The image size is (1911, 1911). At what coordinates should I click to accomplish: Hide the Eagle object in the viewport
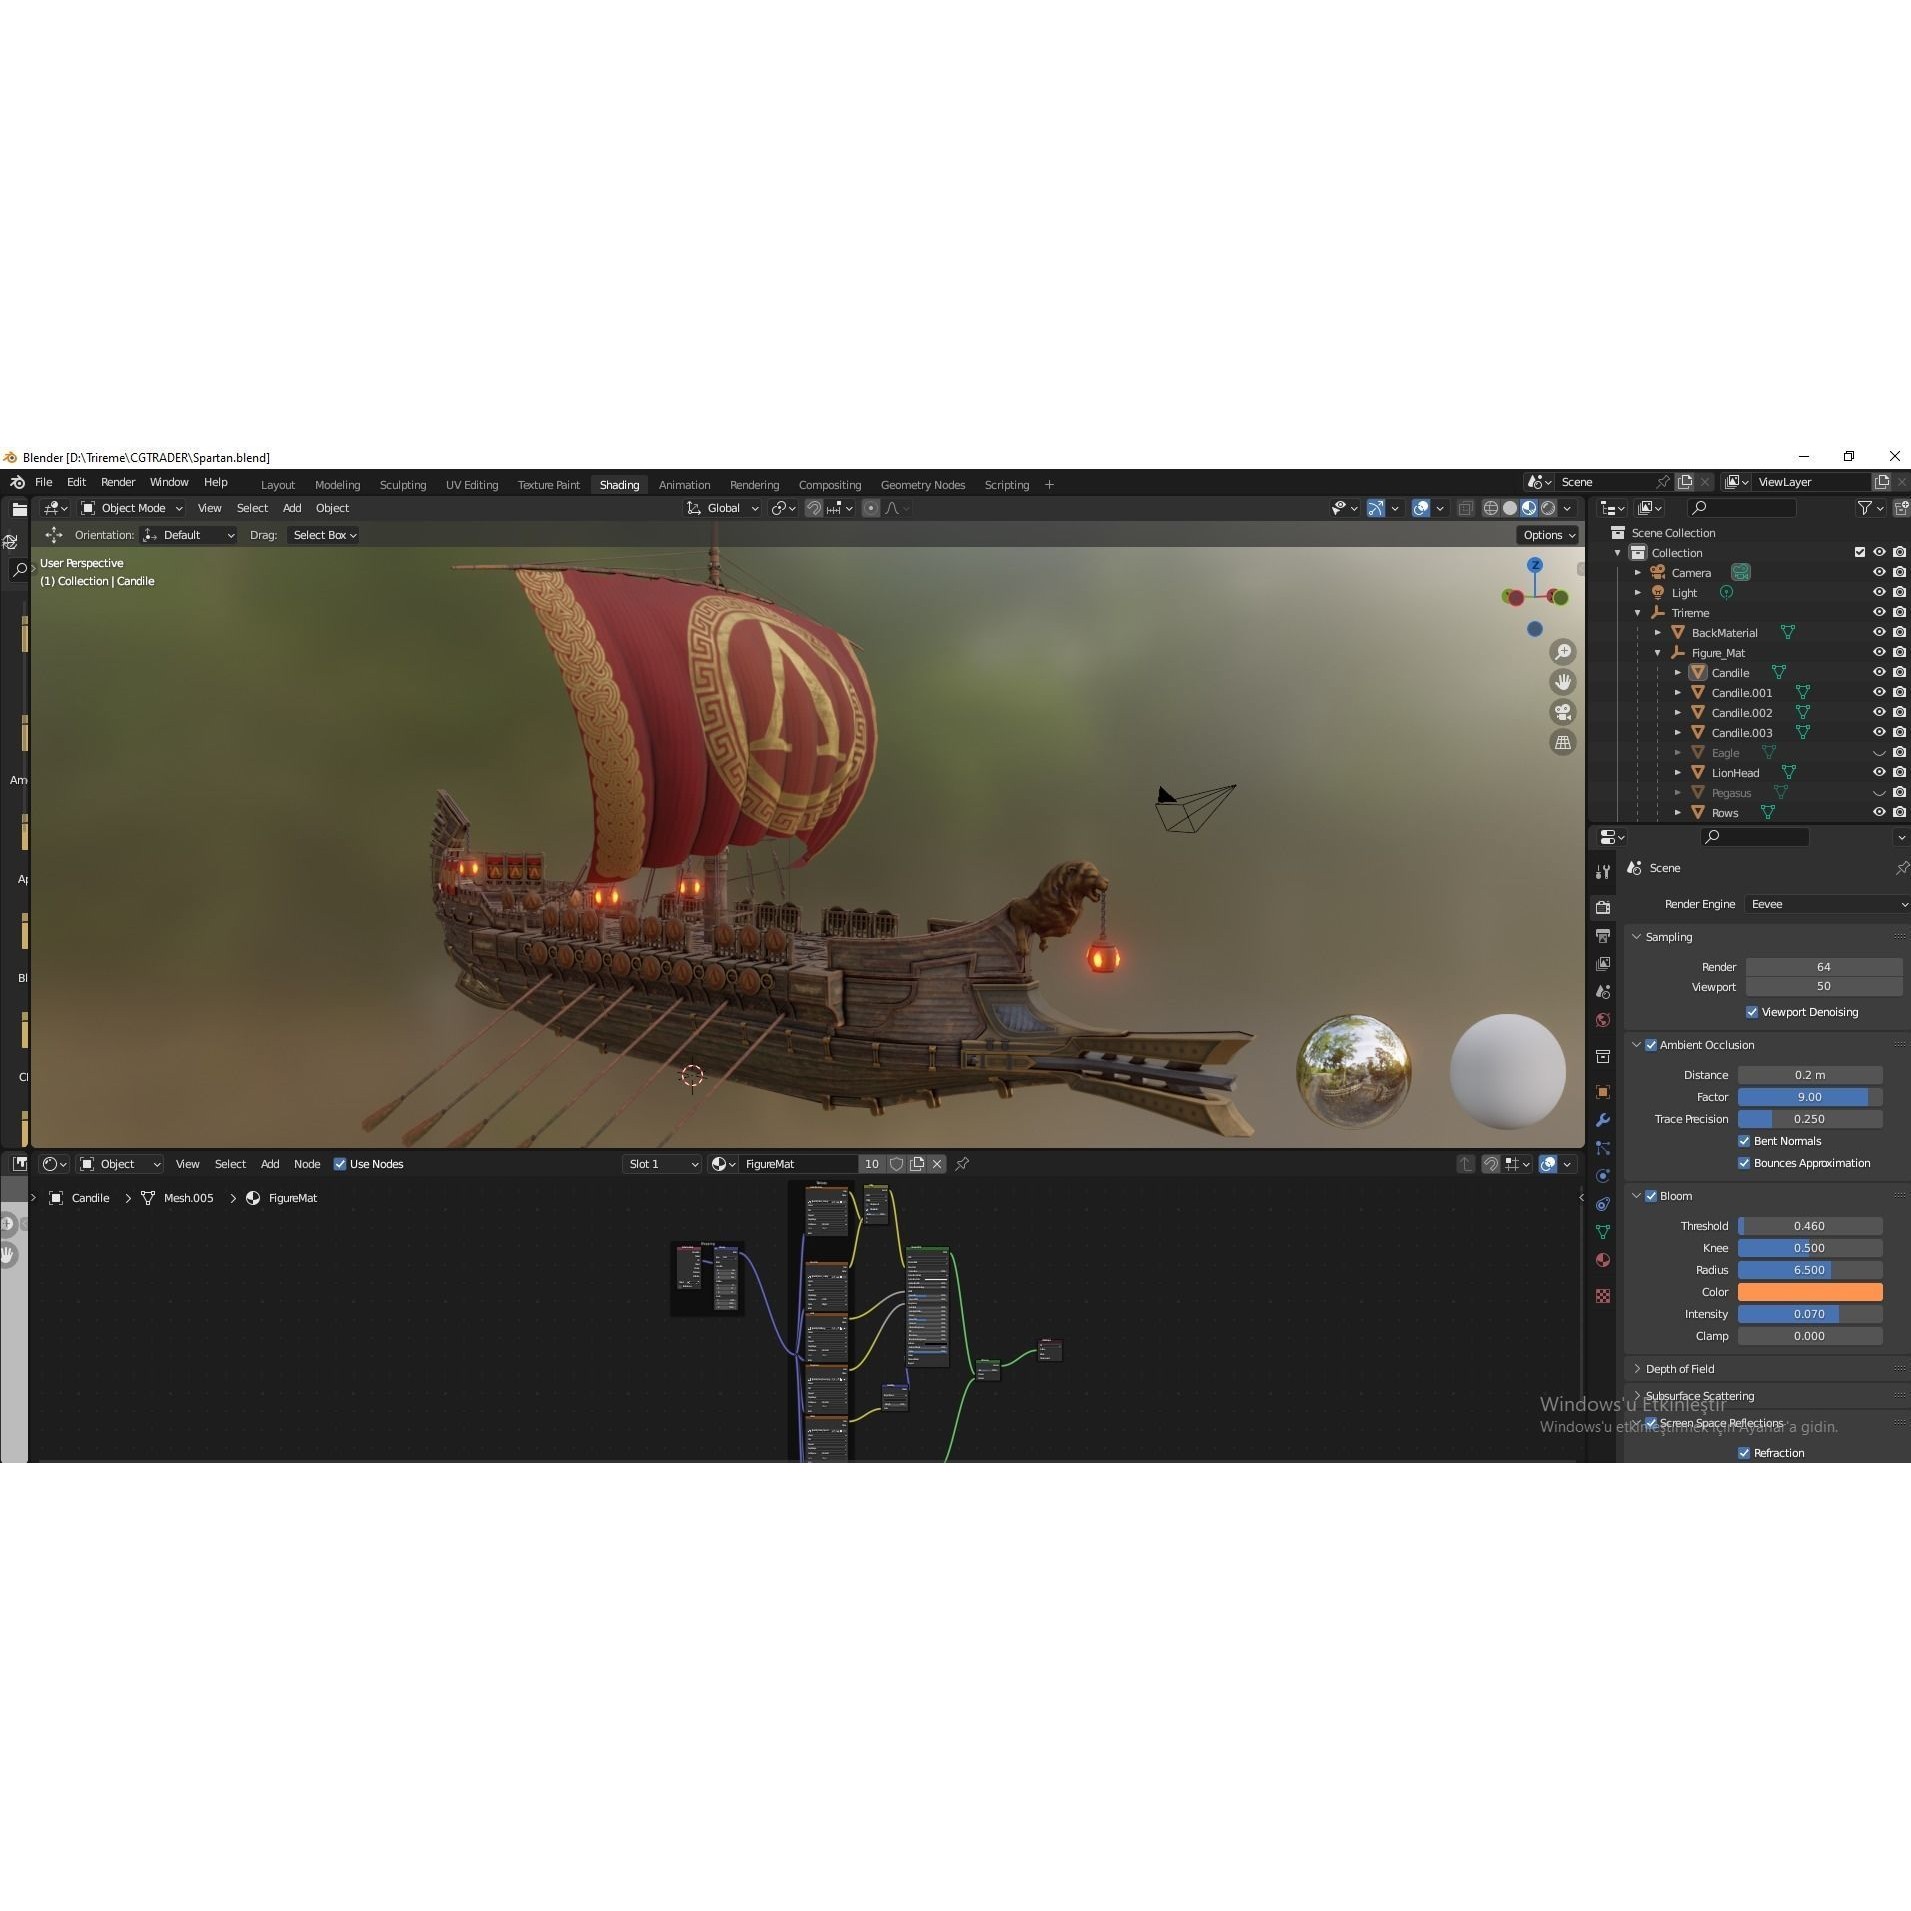coord(1881,752)
